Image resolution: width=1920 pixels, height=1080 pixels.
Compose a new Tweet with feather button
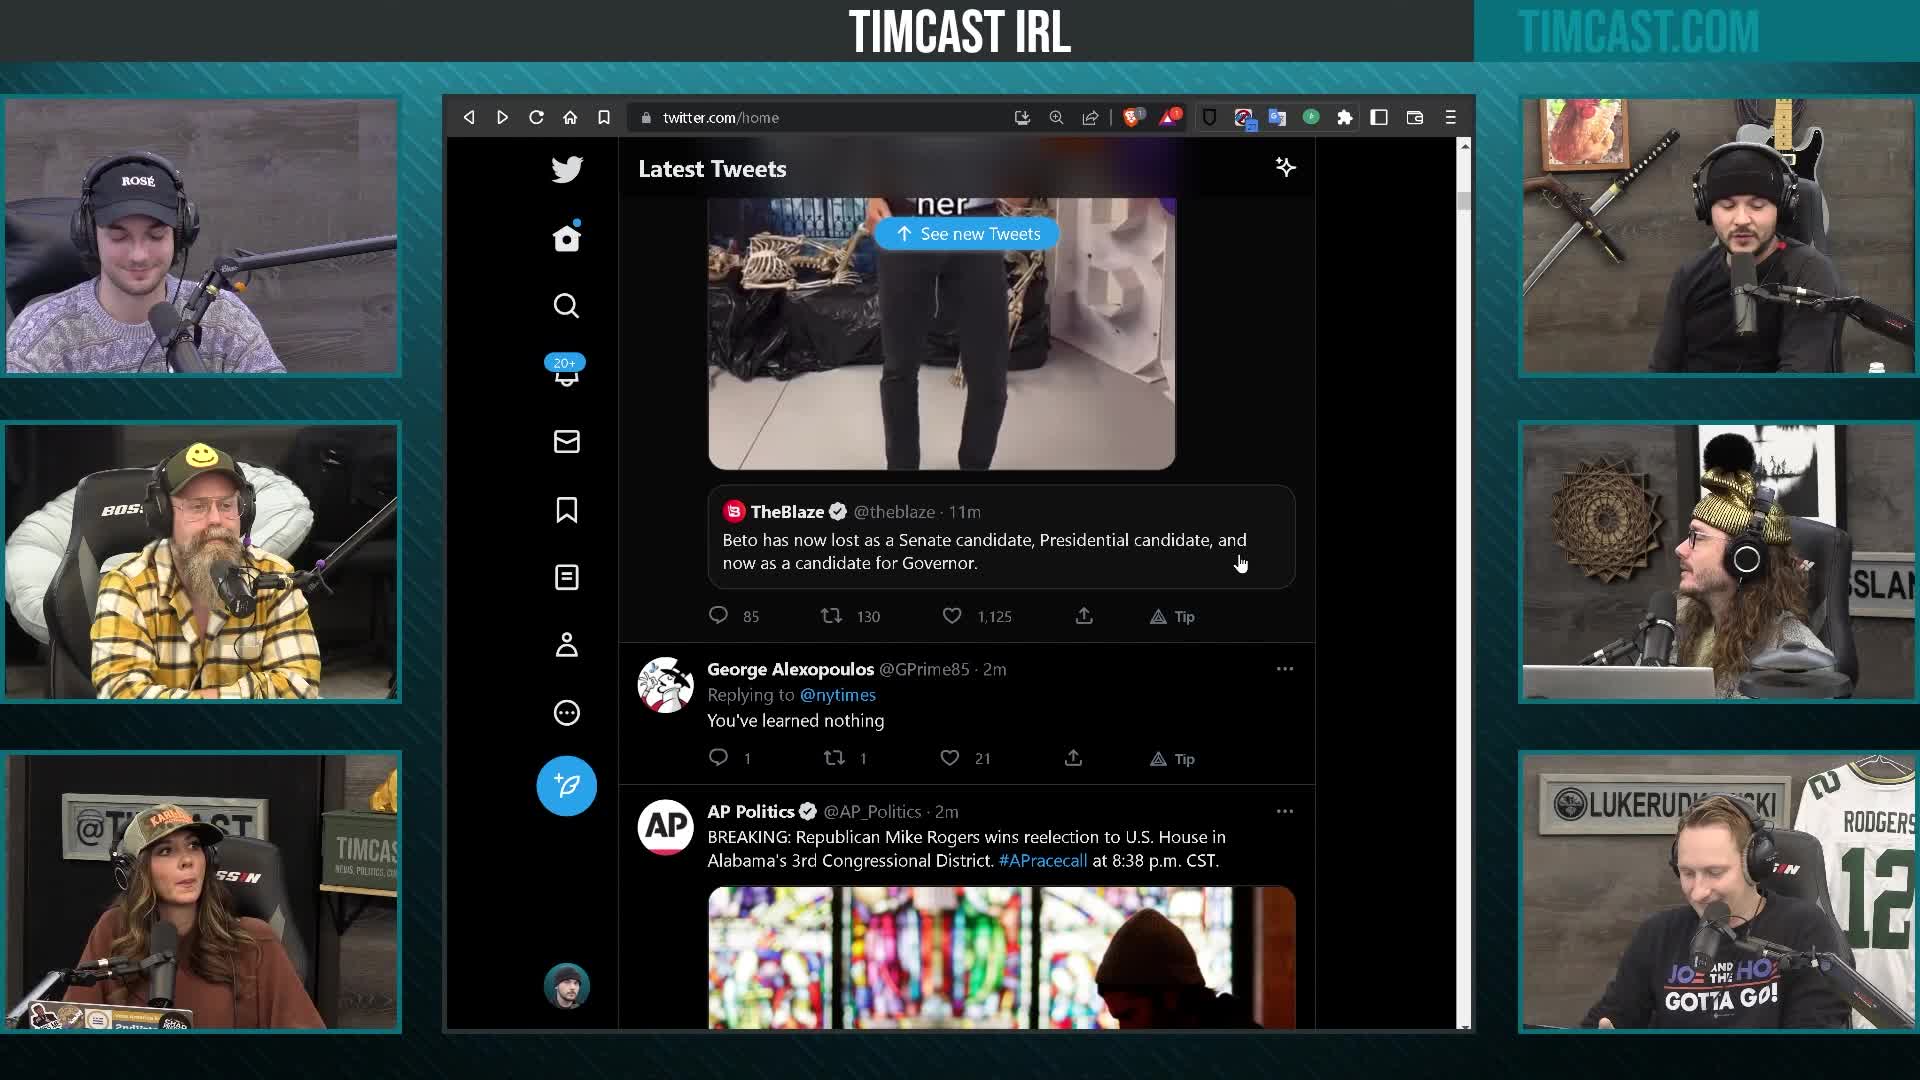tap(566, 786)
